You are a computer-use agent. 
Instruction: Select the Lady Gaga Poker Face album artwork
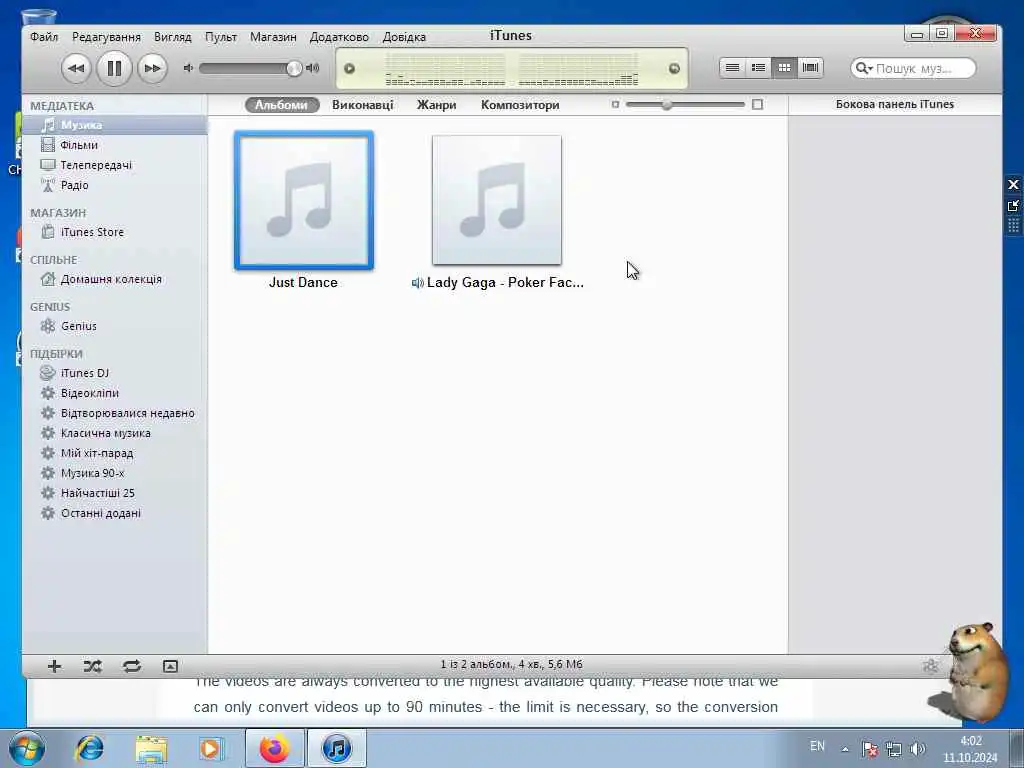pyautogui.click(x=497, y=200)
